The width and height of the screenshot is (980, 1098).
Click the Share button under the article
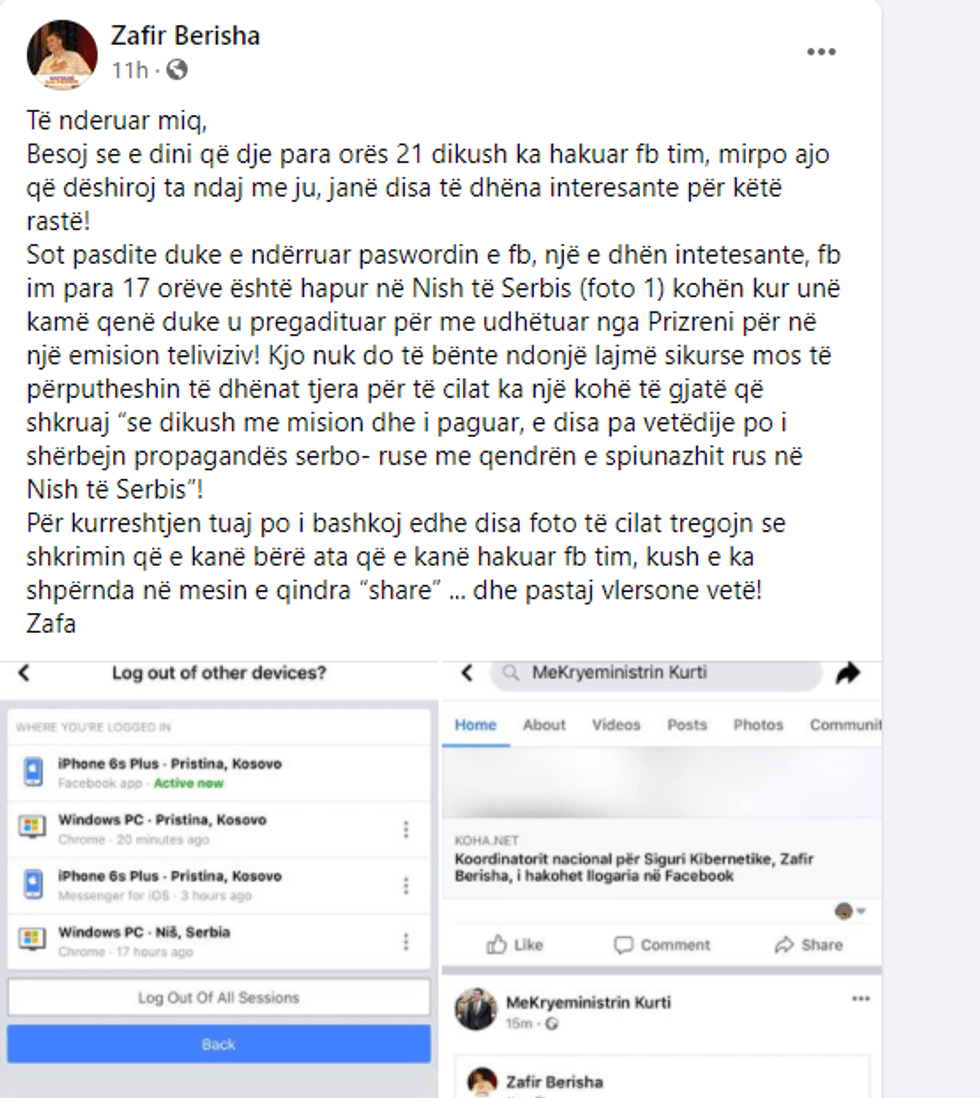tap(809, 945)
